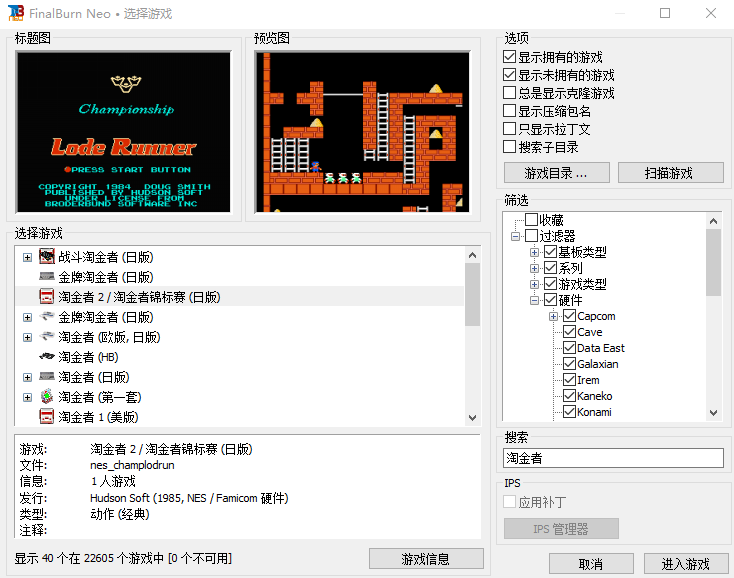Check the 过滤器 filter checkbox
This screenshot has height=578, width=734.
coord(531,235)
